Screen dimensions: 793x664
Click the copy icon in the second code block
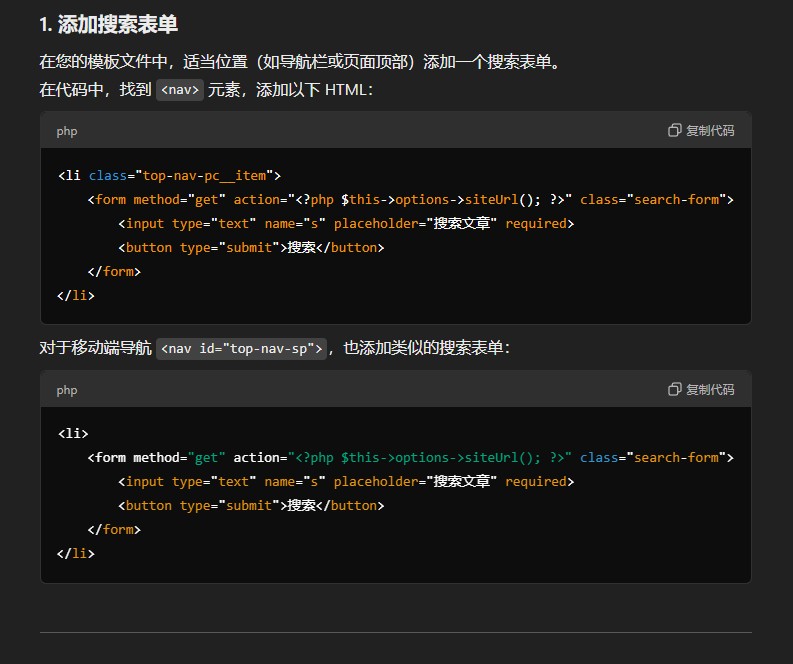click(x=675, y=389)
